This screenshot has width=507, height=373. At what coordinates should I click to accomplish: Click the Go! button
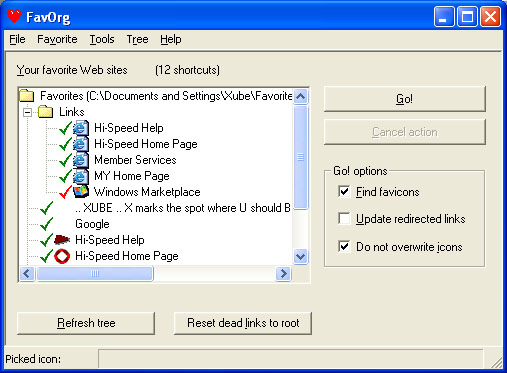click(404, 99)
